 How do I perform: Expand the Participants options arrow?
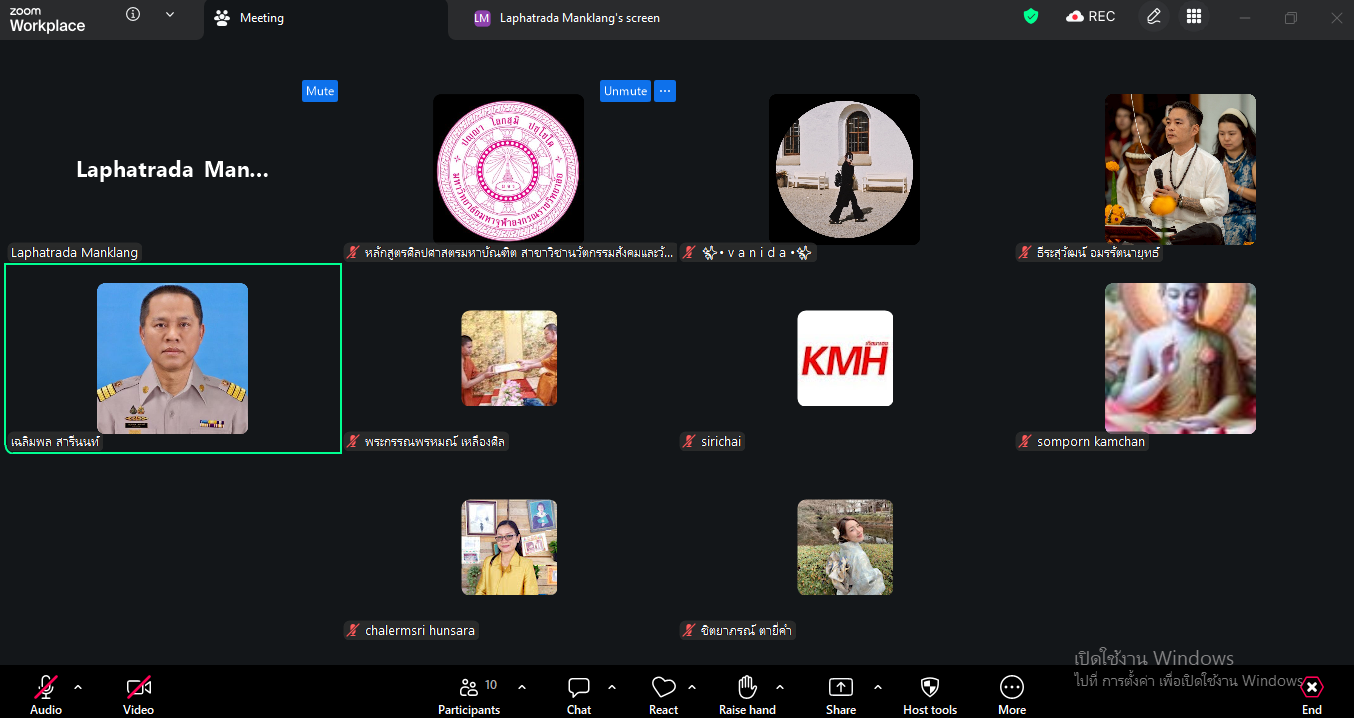tap(521, 687)
